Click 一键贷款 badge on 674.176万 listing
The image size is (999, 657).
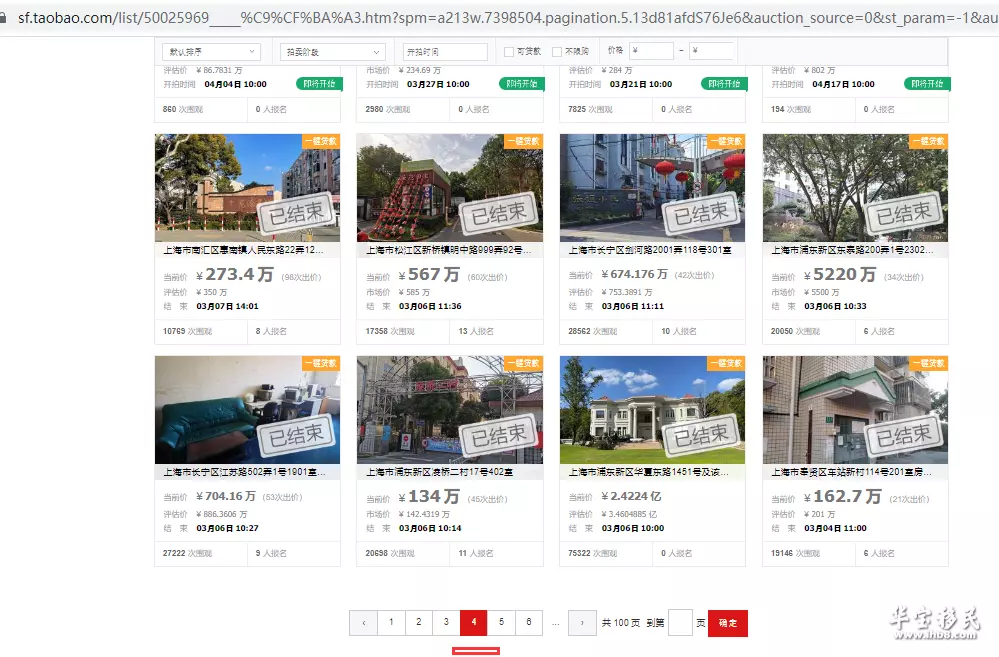click(726, 141)
